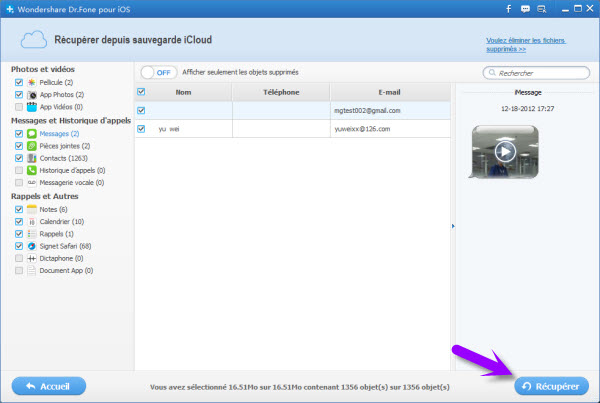Click the Pellicule camera roll icon
The image size is (600, 403).
[x=32, y=82]
